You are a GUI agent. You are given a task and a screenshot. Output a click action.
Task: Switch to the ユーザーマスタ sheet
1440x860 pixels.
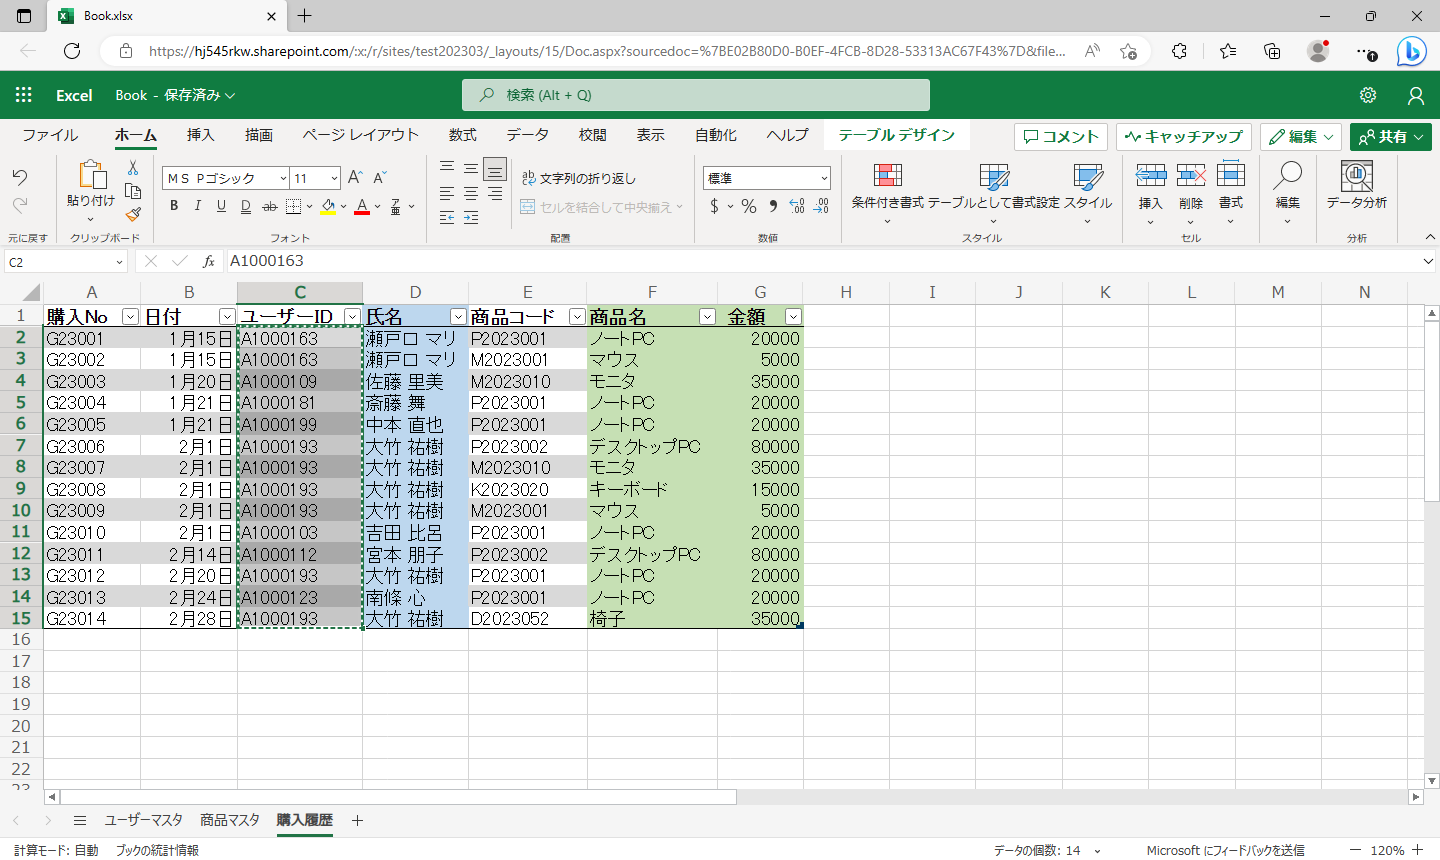(144, 820)
